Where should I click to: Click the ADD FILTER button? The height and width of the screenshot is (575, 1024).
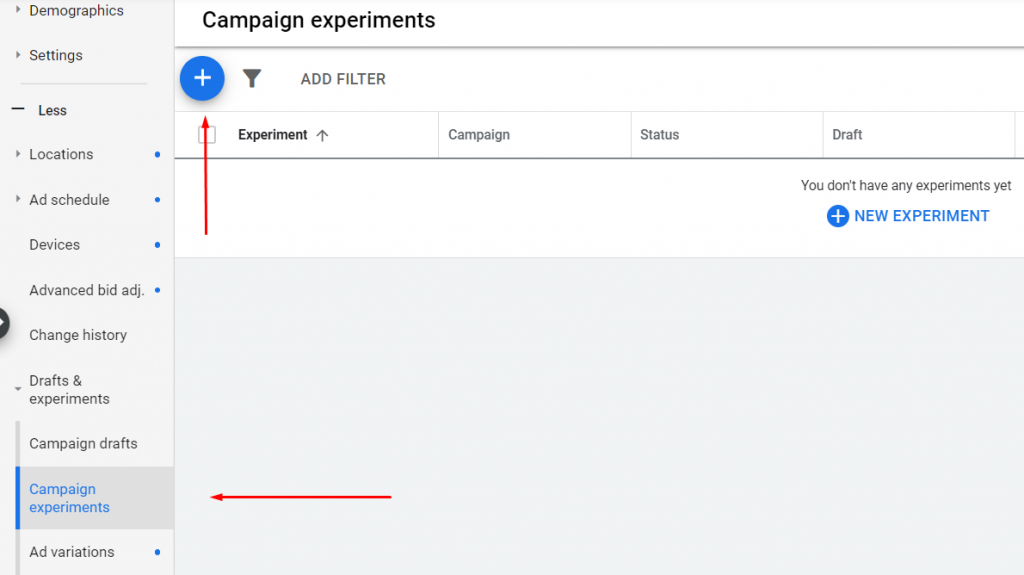point(343,79)
